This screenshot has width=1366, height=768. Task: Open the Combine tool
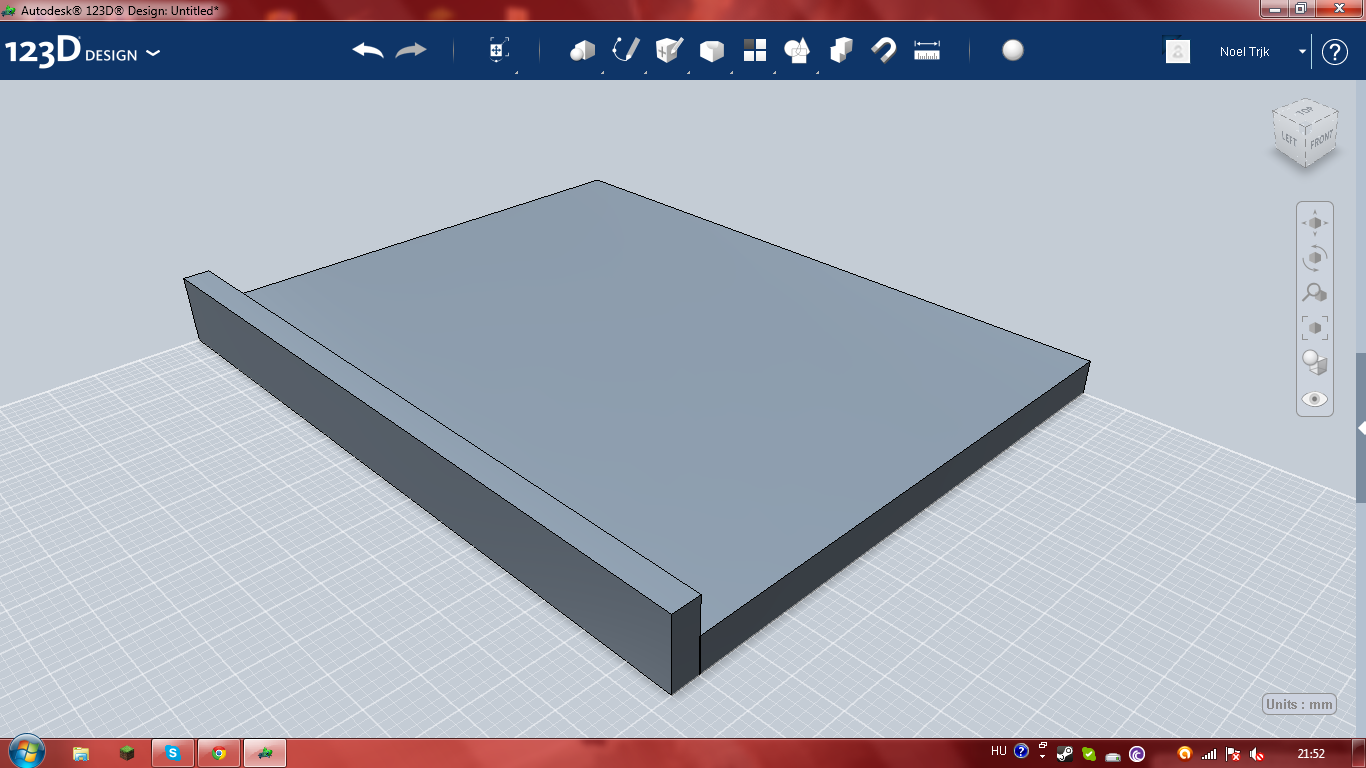coord(841,51)
